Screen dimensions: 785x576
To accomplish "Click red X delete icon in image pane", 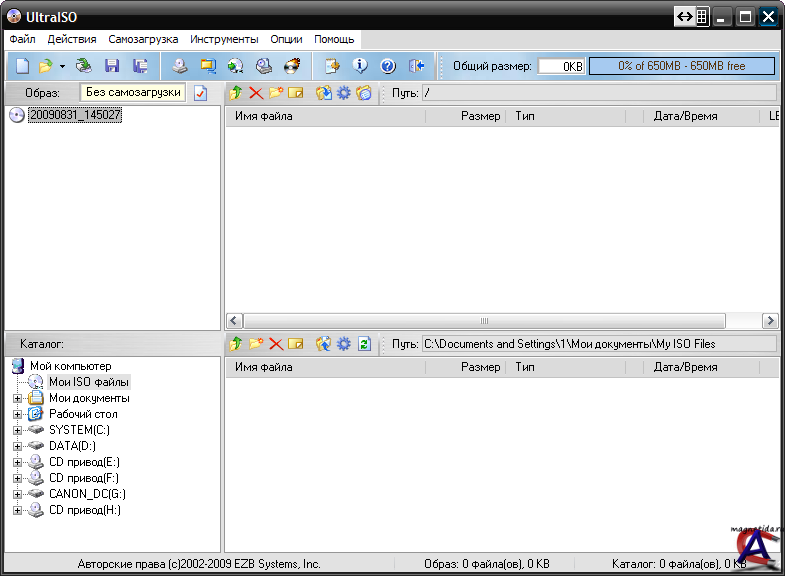I will [256, 93].
